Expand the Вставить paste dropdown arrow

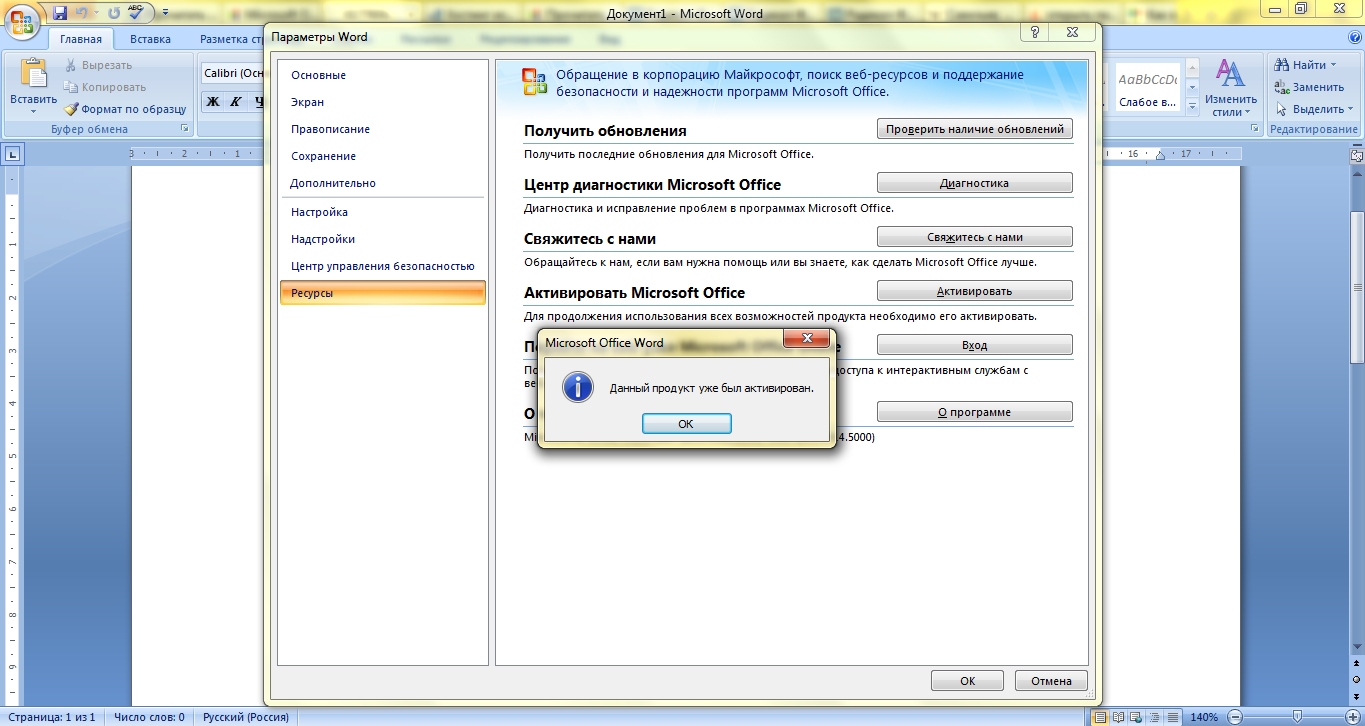pyautogui.click(x=34, y=111)
